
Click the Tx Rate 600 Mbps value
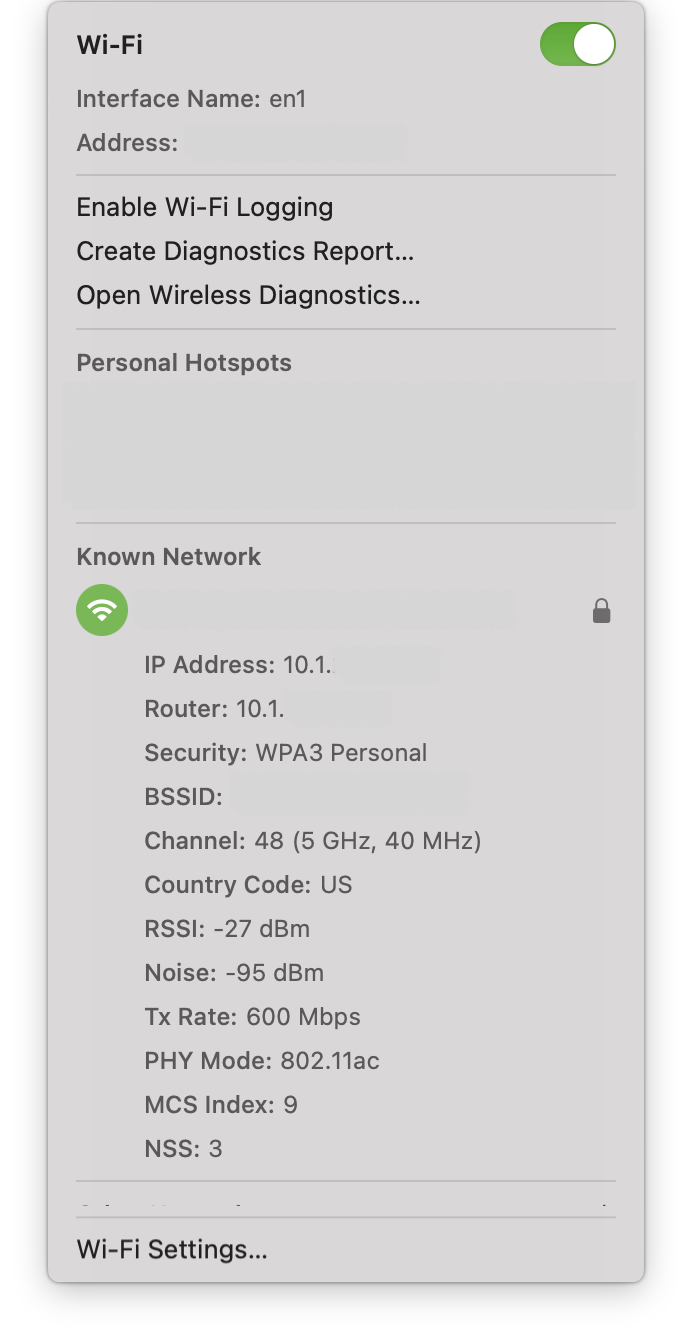(252, 1016)
